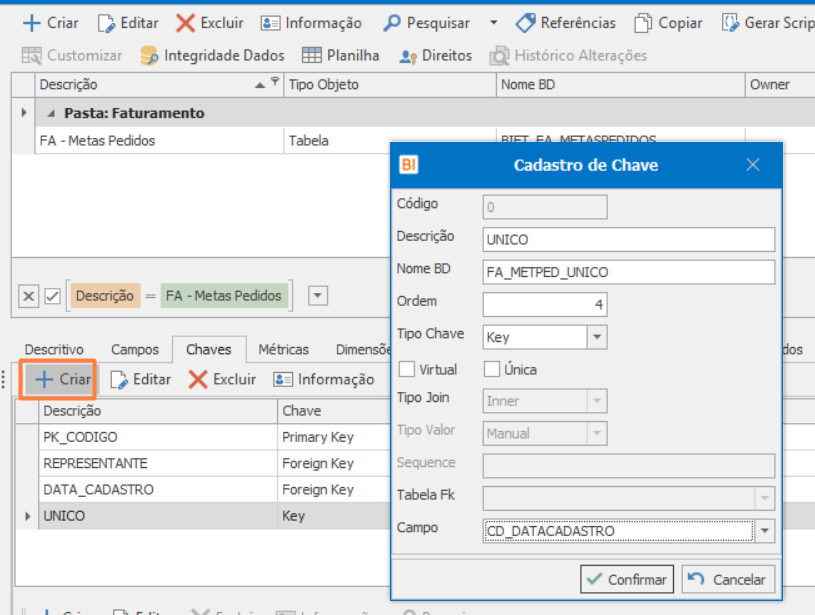The width and height of the screenshot is (815, 615).
Task: Open the Referências tool
Action: [566, 23]
